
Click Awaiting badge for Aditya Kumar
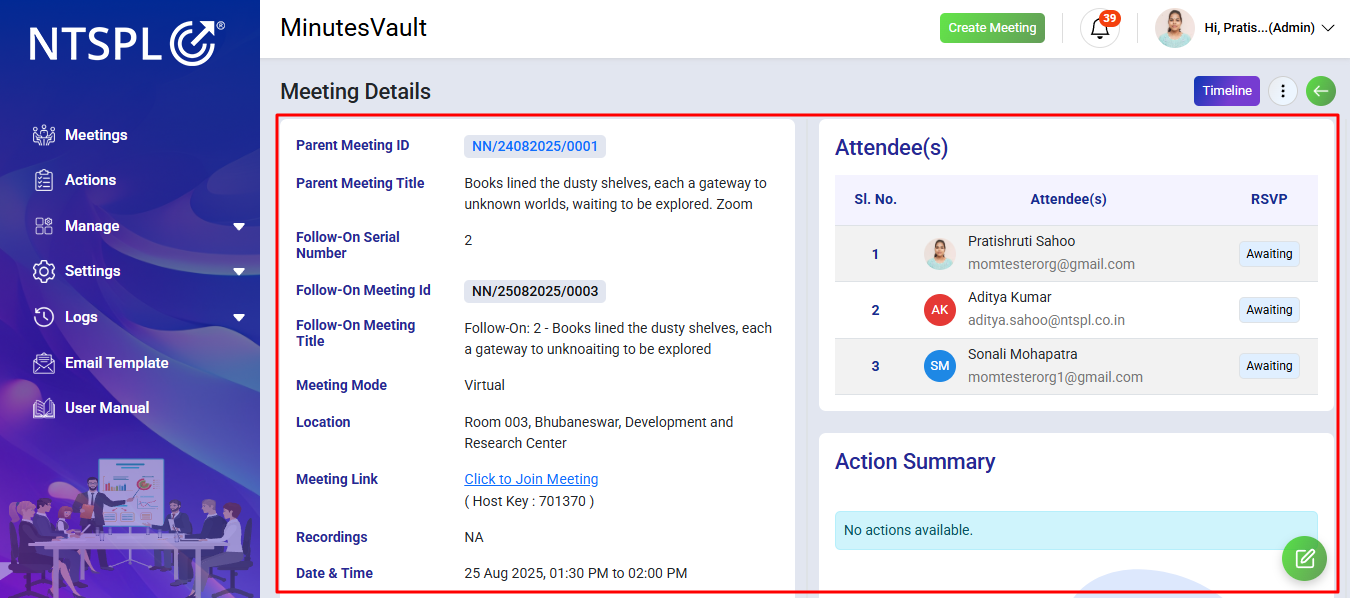1269,310
